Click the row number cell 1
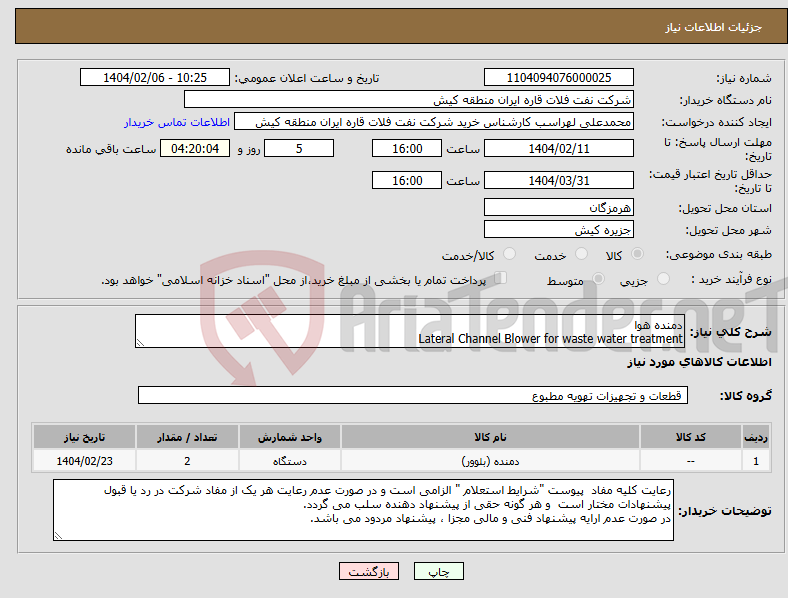This screenshot has width=788, height=598. [756, 461]
